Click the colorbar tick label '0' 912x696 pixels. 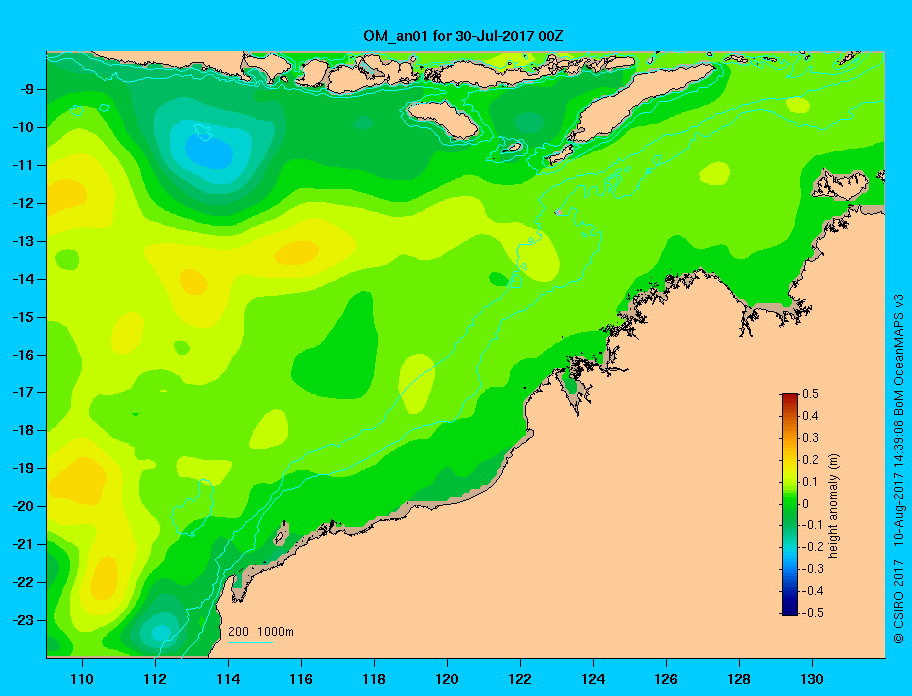tap(806, 504)
